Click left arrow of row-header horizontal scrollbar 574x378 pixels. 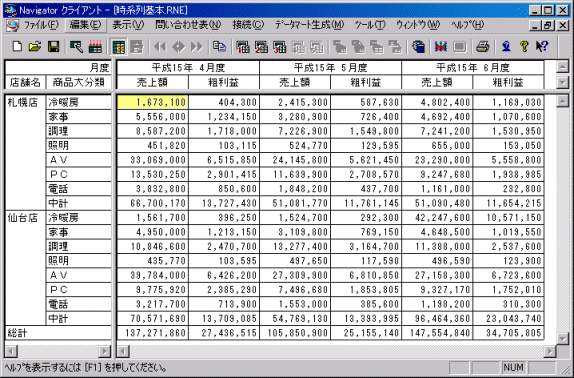pyautogui.click(x=11, y=351)
